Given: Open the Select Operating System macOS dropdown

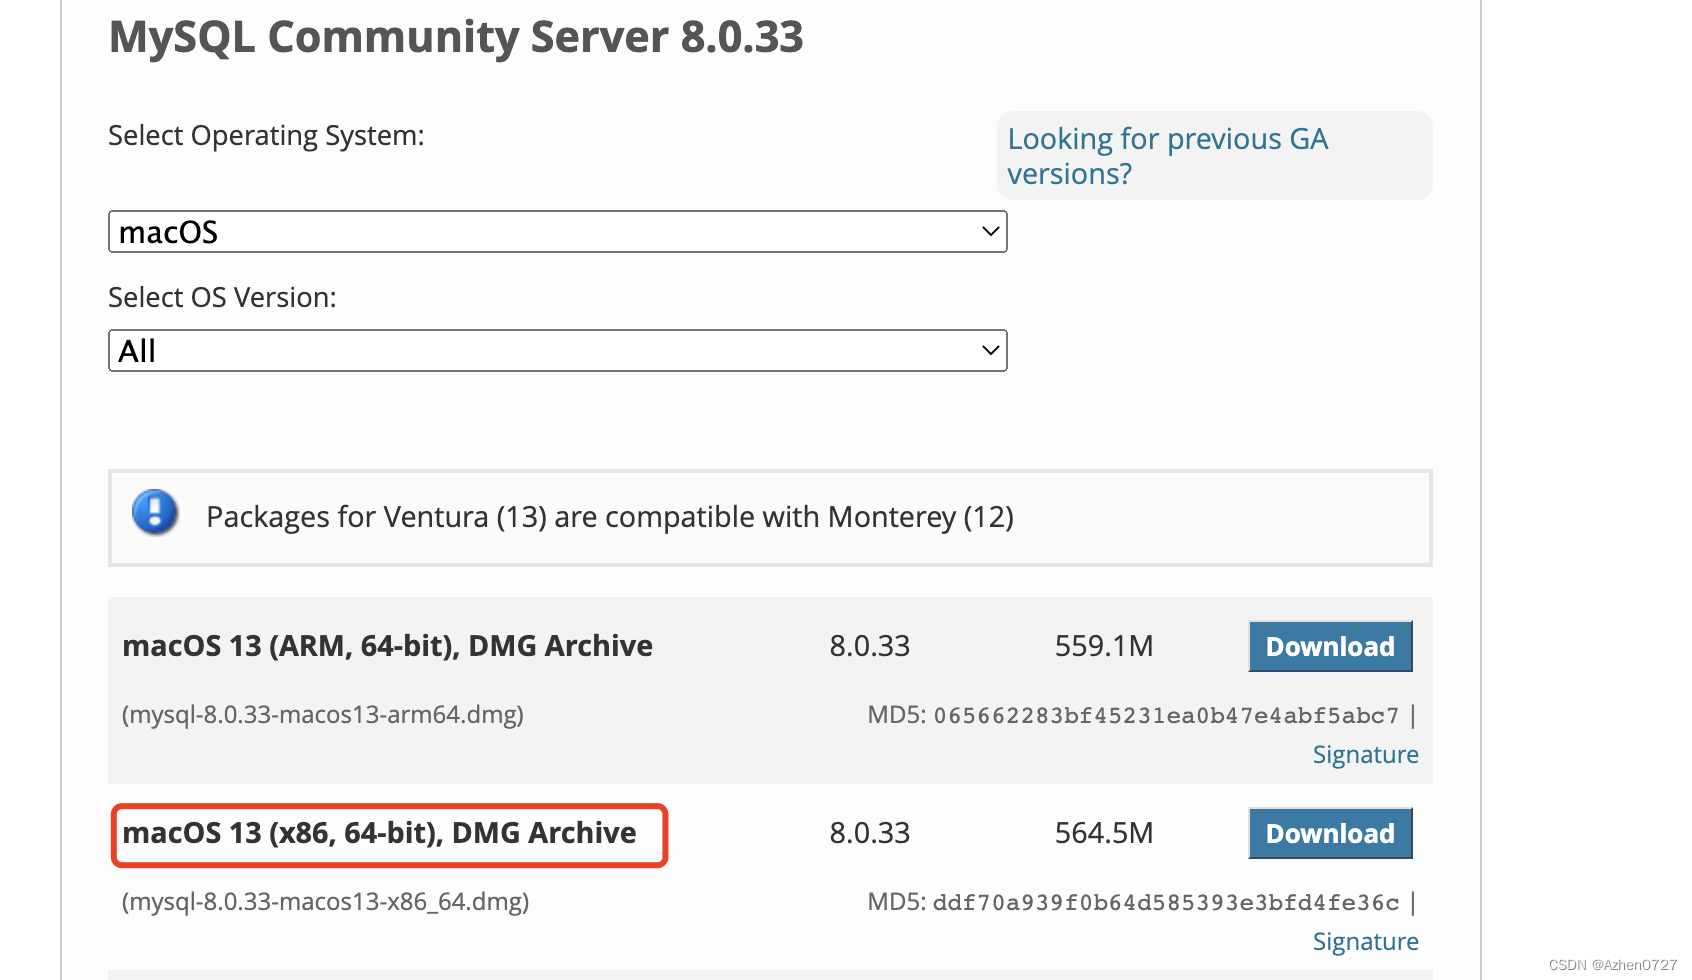Looking at the screenshot, I should tap(557, 232).
